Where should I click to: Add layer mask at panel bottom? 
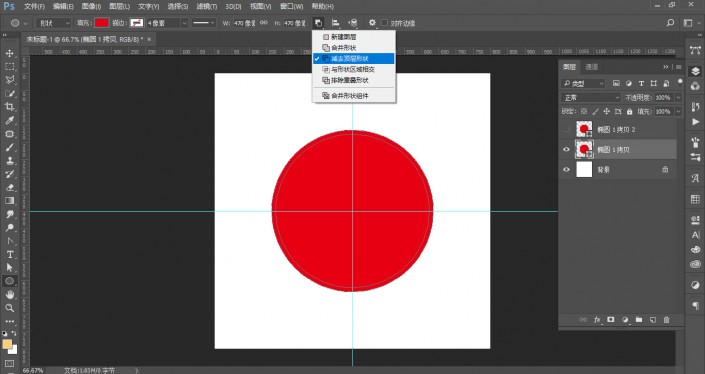coord(611,320)
